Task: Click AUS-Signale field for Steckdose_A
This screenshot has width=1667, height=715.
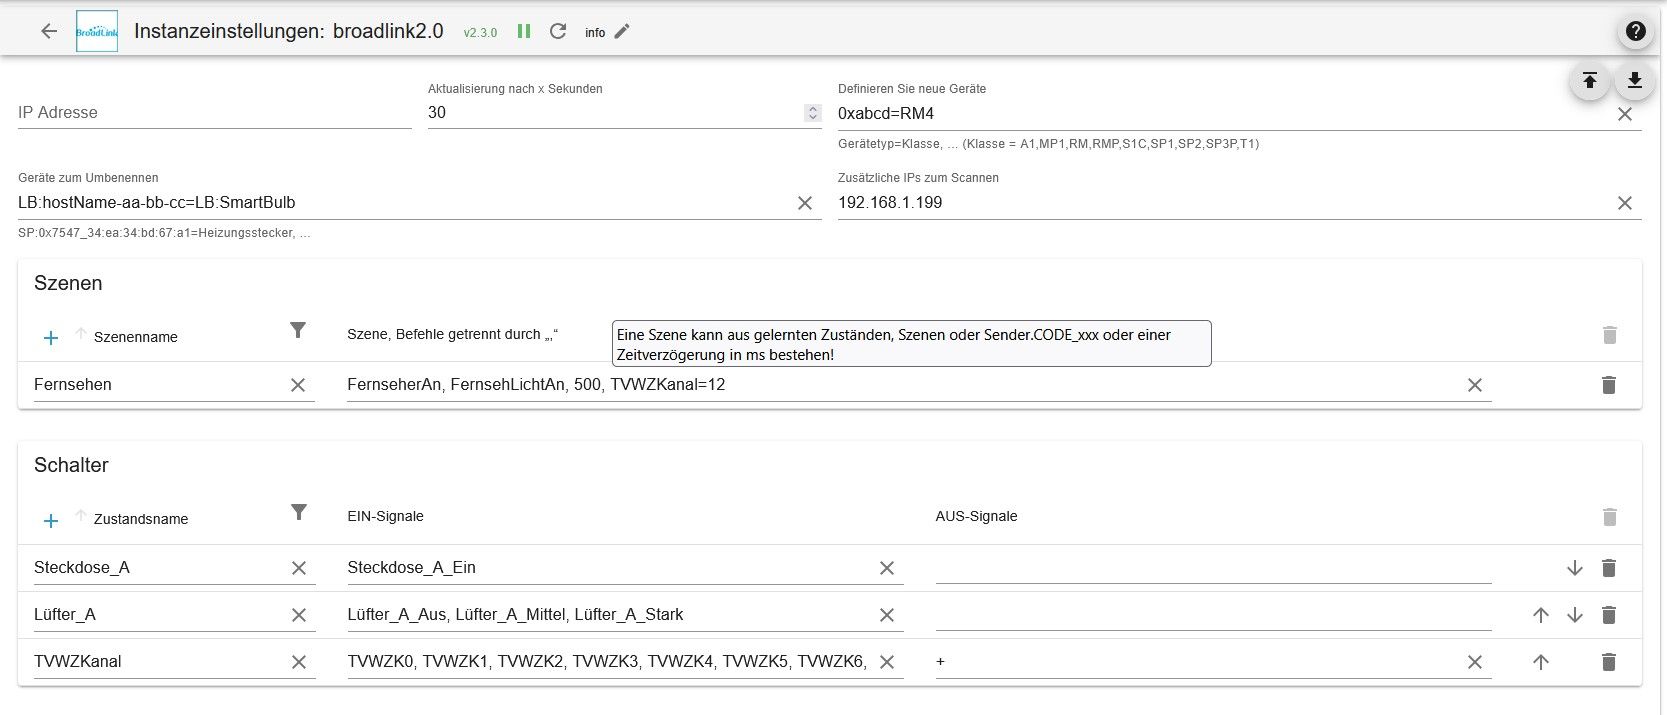Action: coord(1212,568)
